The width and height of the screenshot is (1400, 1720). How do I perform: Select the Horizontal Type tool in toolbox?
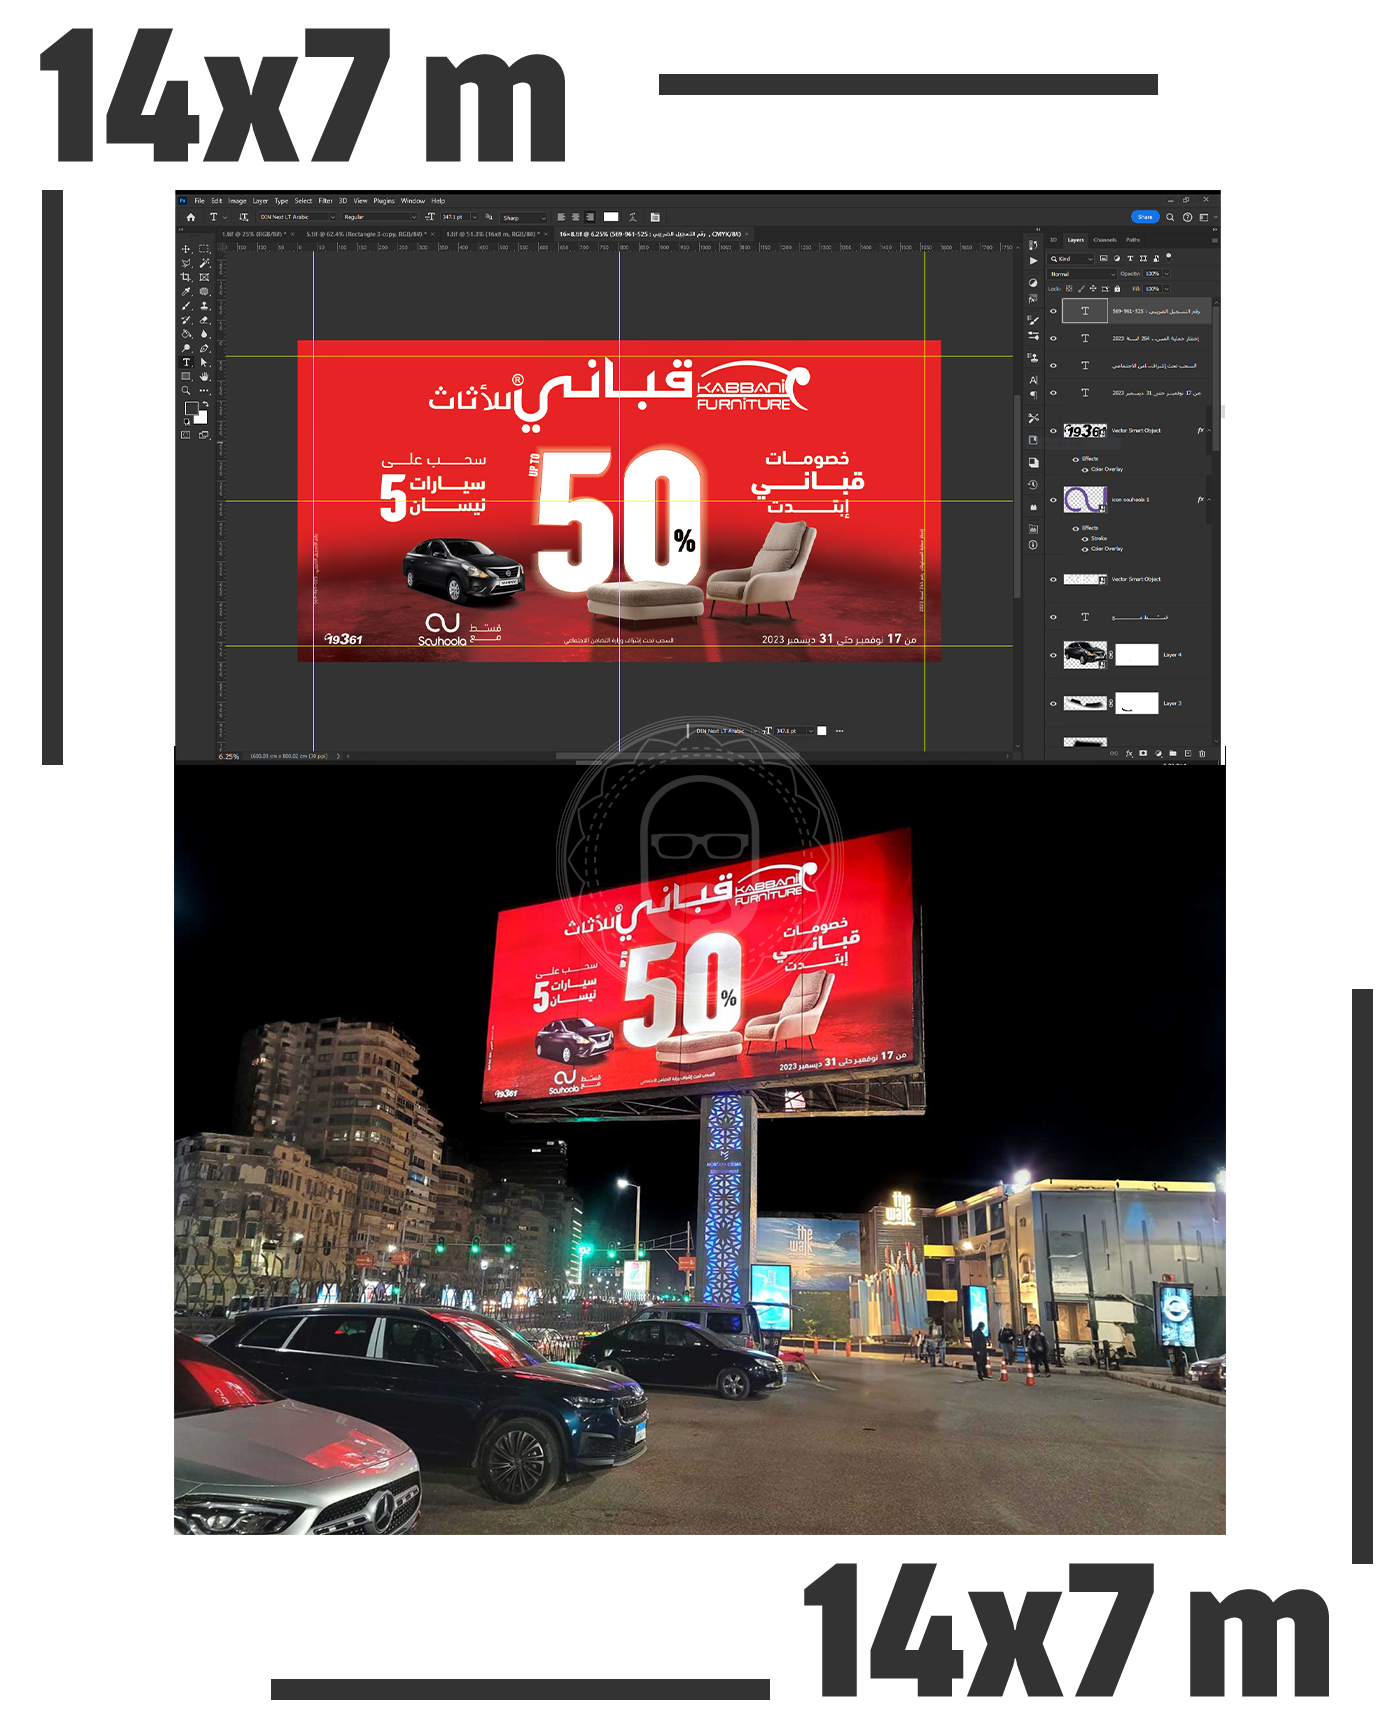point(186,362)
